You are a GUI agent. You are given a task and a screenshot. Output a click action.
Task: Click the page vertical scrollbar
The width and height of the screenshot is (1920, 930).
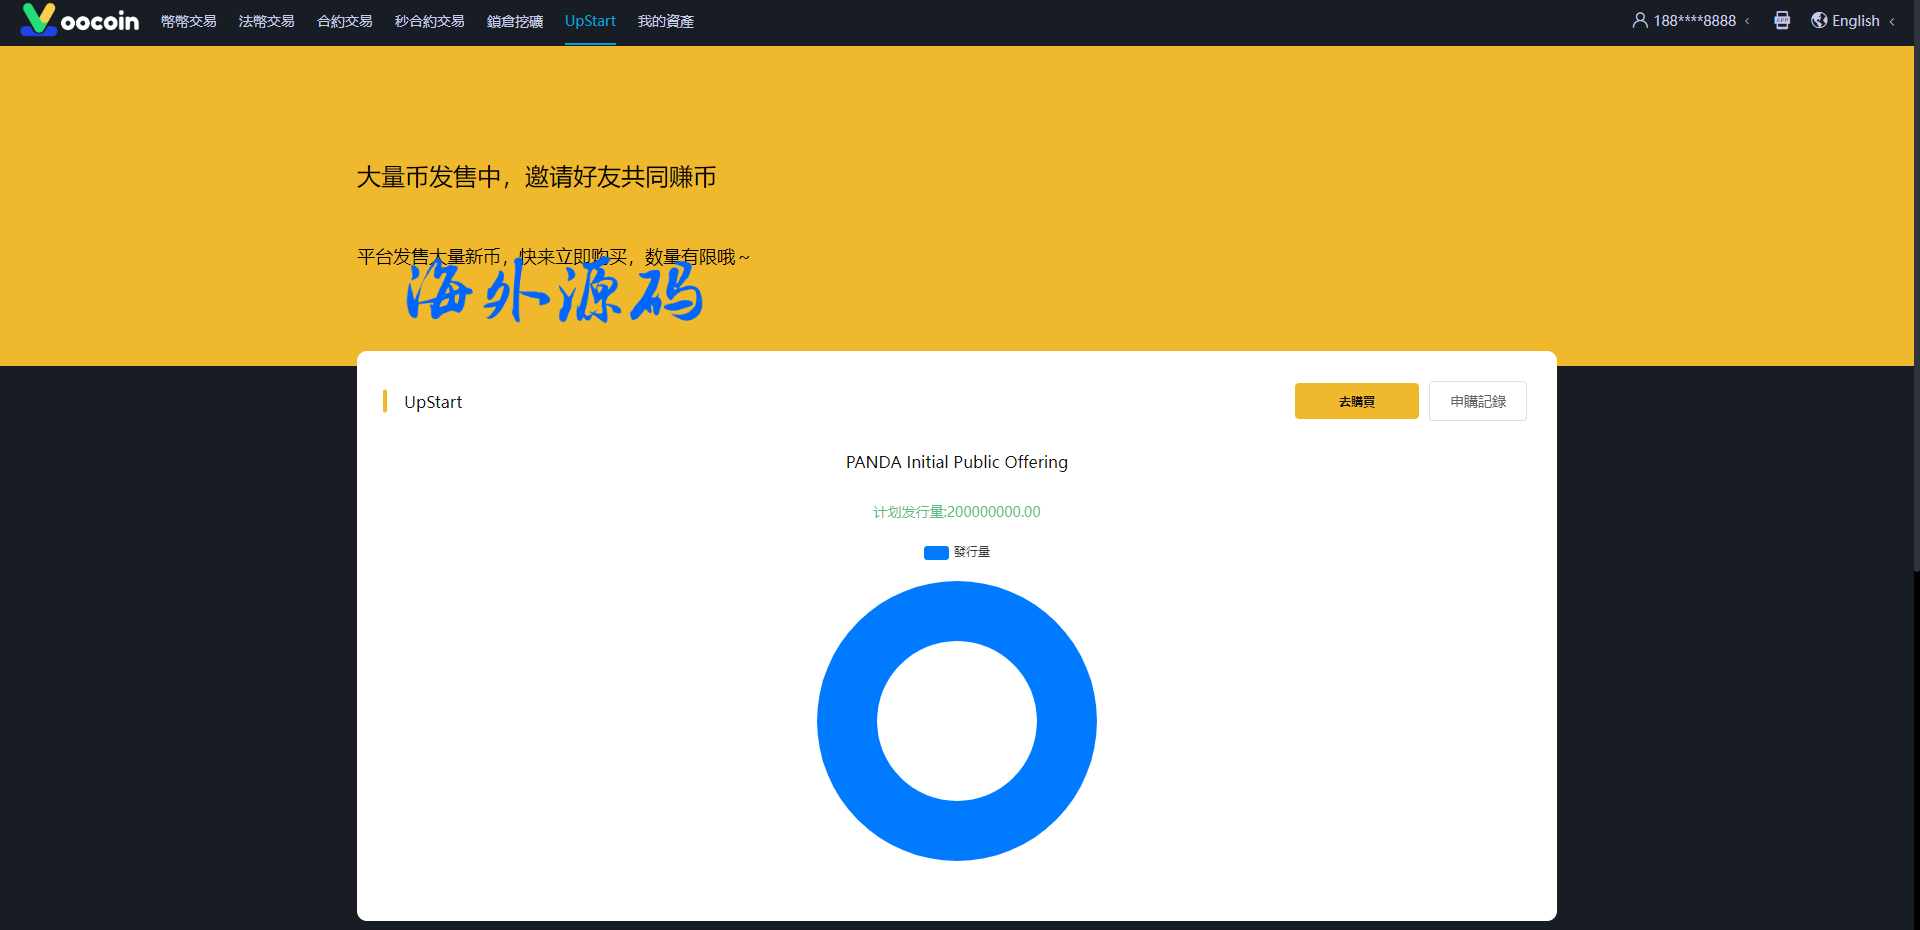tap(1915, 300)
